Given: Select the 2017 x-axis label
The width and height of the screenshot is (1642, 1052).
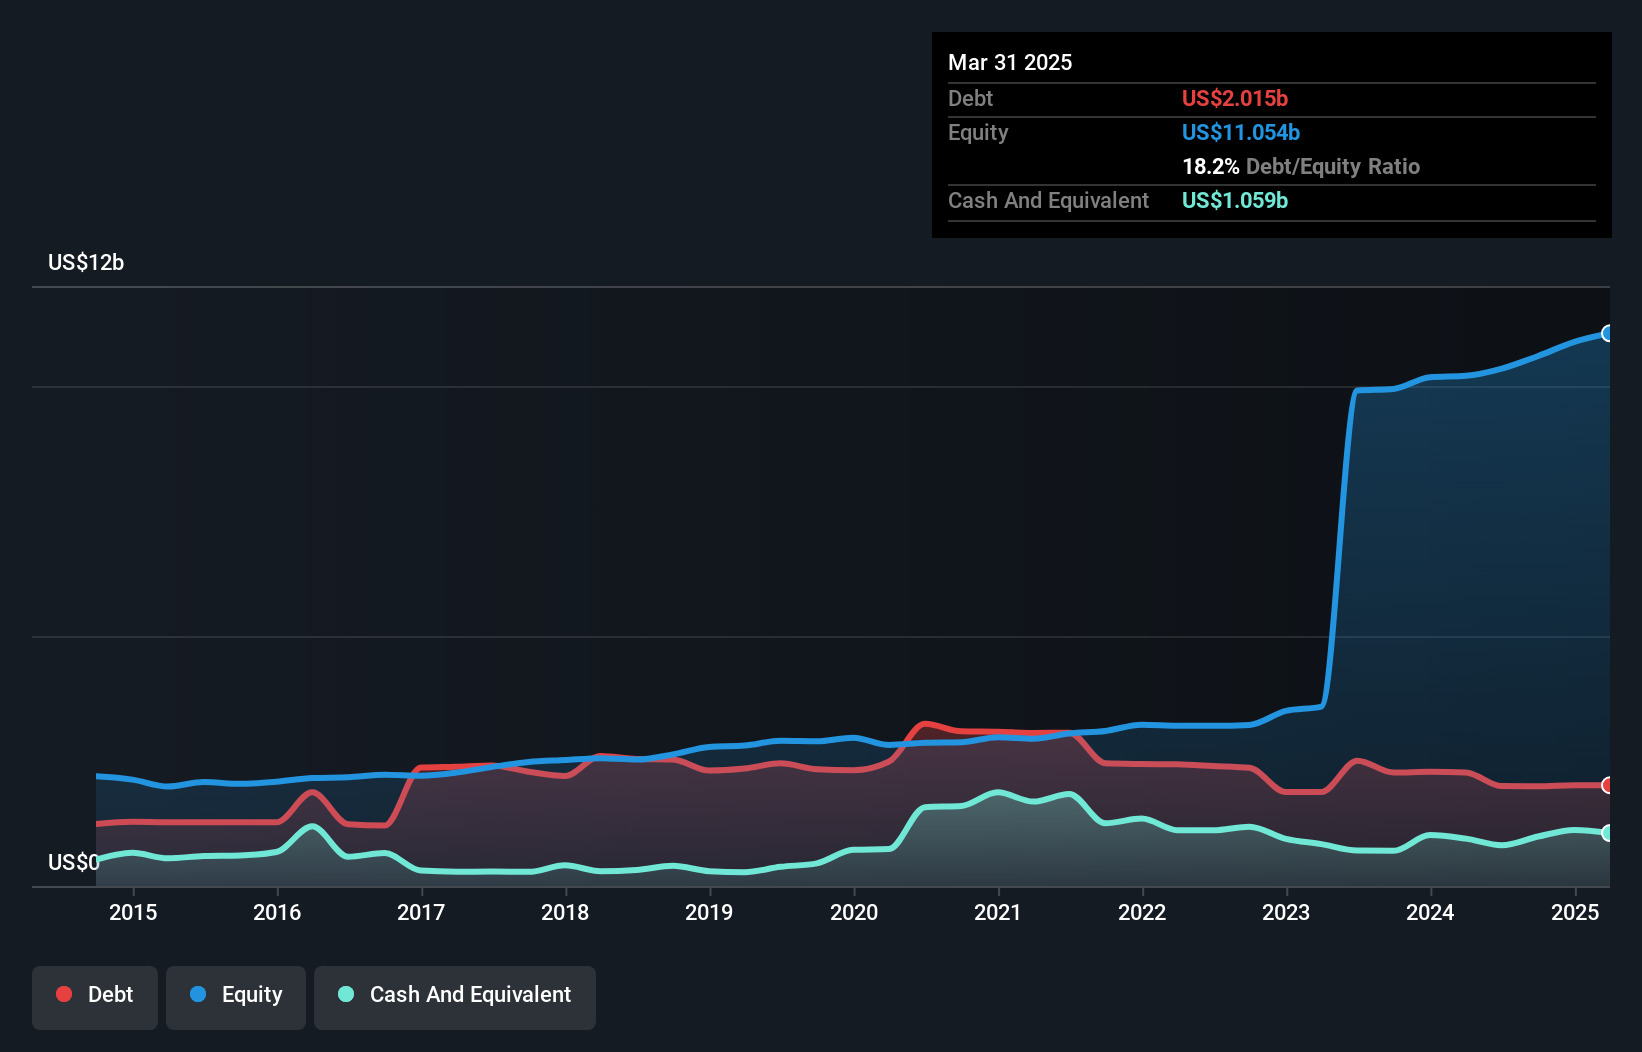Looking at the screenshot, I should [x=421, y=912].
